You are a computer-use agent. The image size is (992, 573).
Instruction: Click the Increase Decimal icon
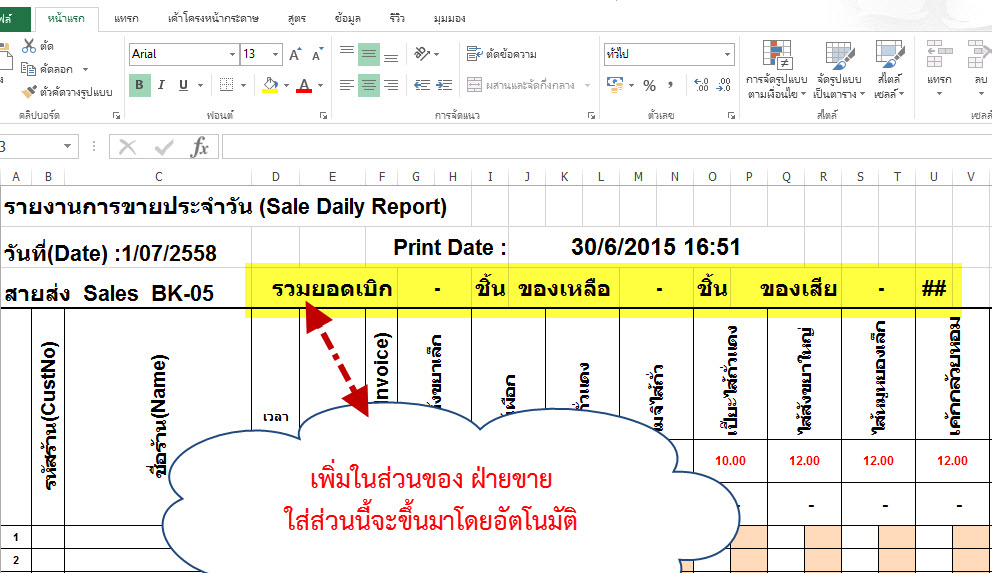click(x=700, y=85)
